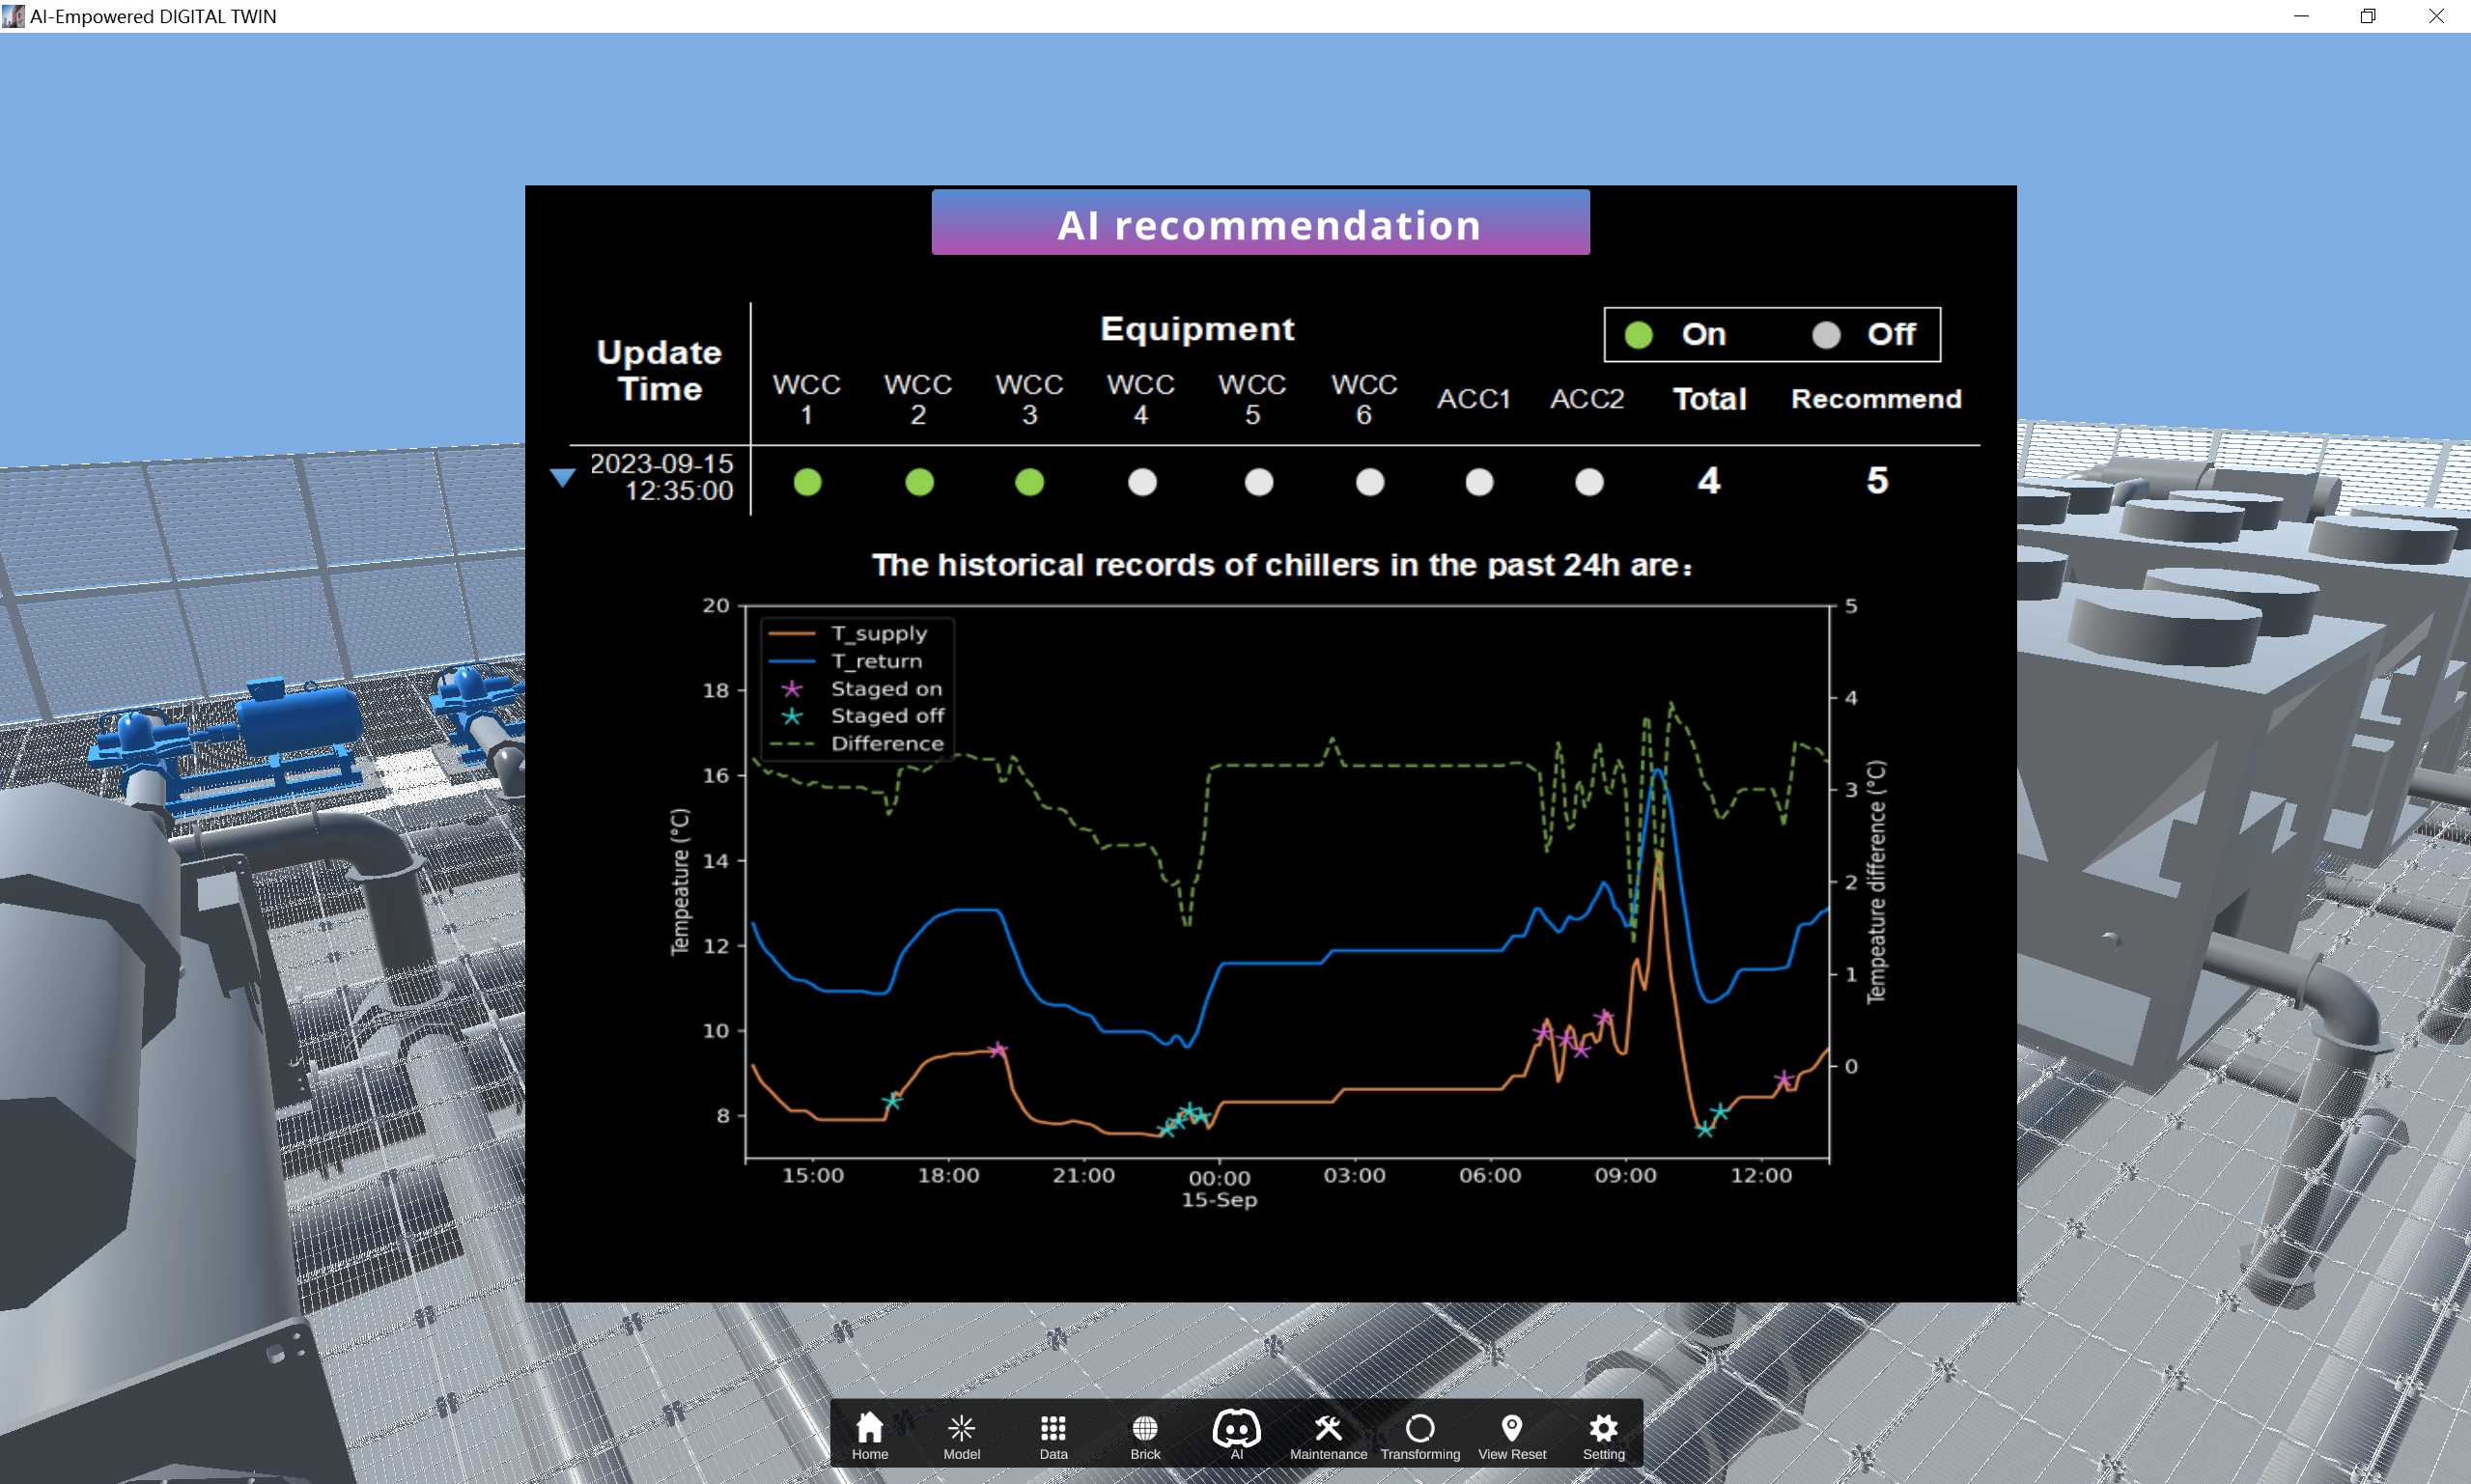Viewport: 2471px width, 1484px height.
Task: Toggle WCC 1 status indicator to off
Action: tap(807, 483)
